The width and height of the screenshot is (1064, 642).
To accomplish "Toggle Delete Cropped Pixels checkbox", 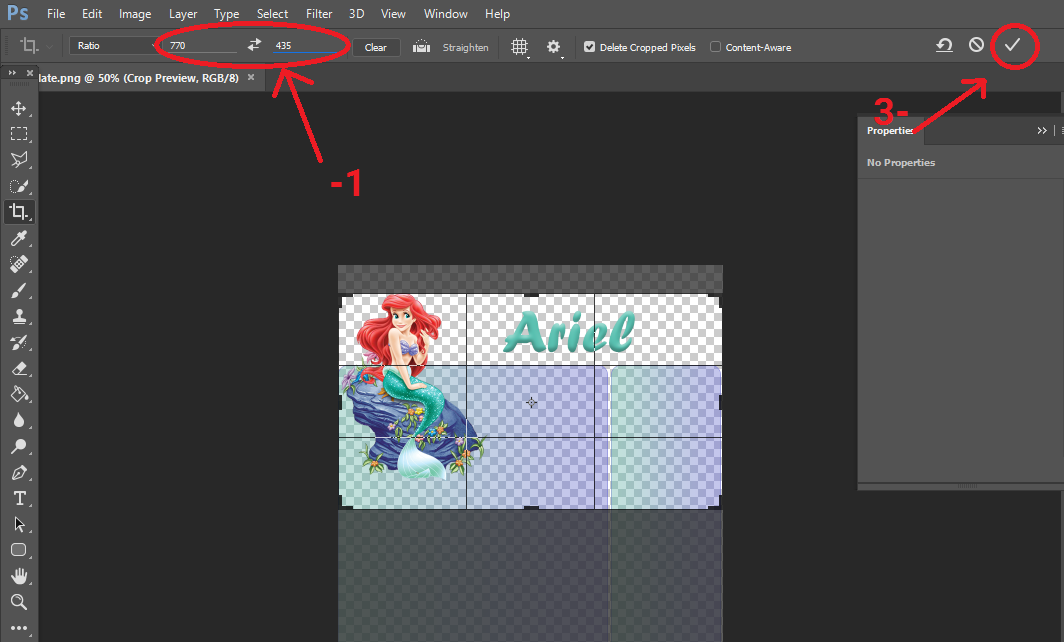I will click(x=590, y=47).
